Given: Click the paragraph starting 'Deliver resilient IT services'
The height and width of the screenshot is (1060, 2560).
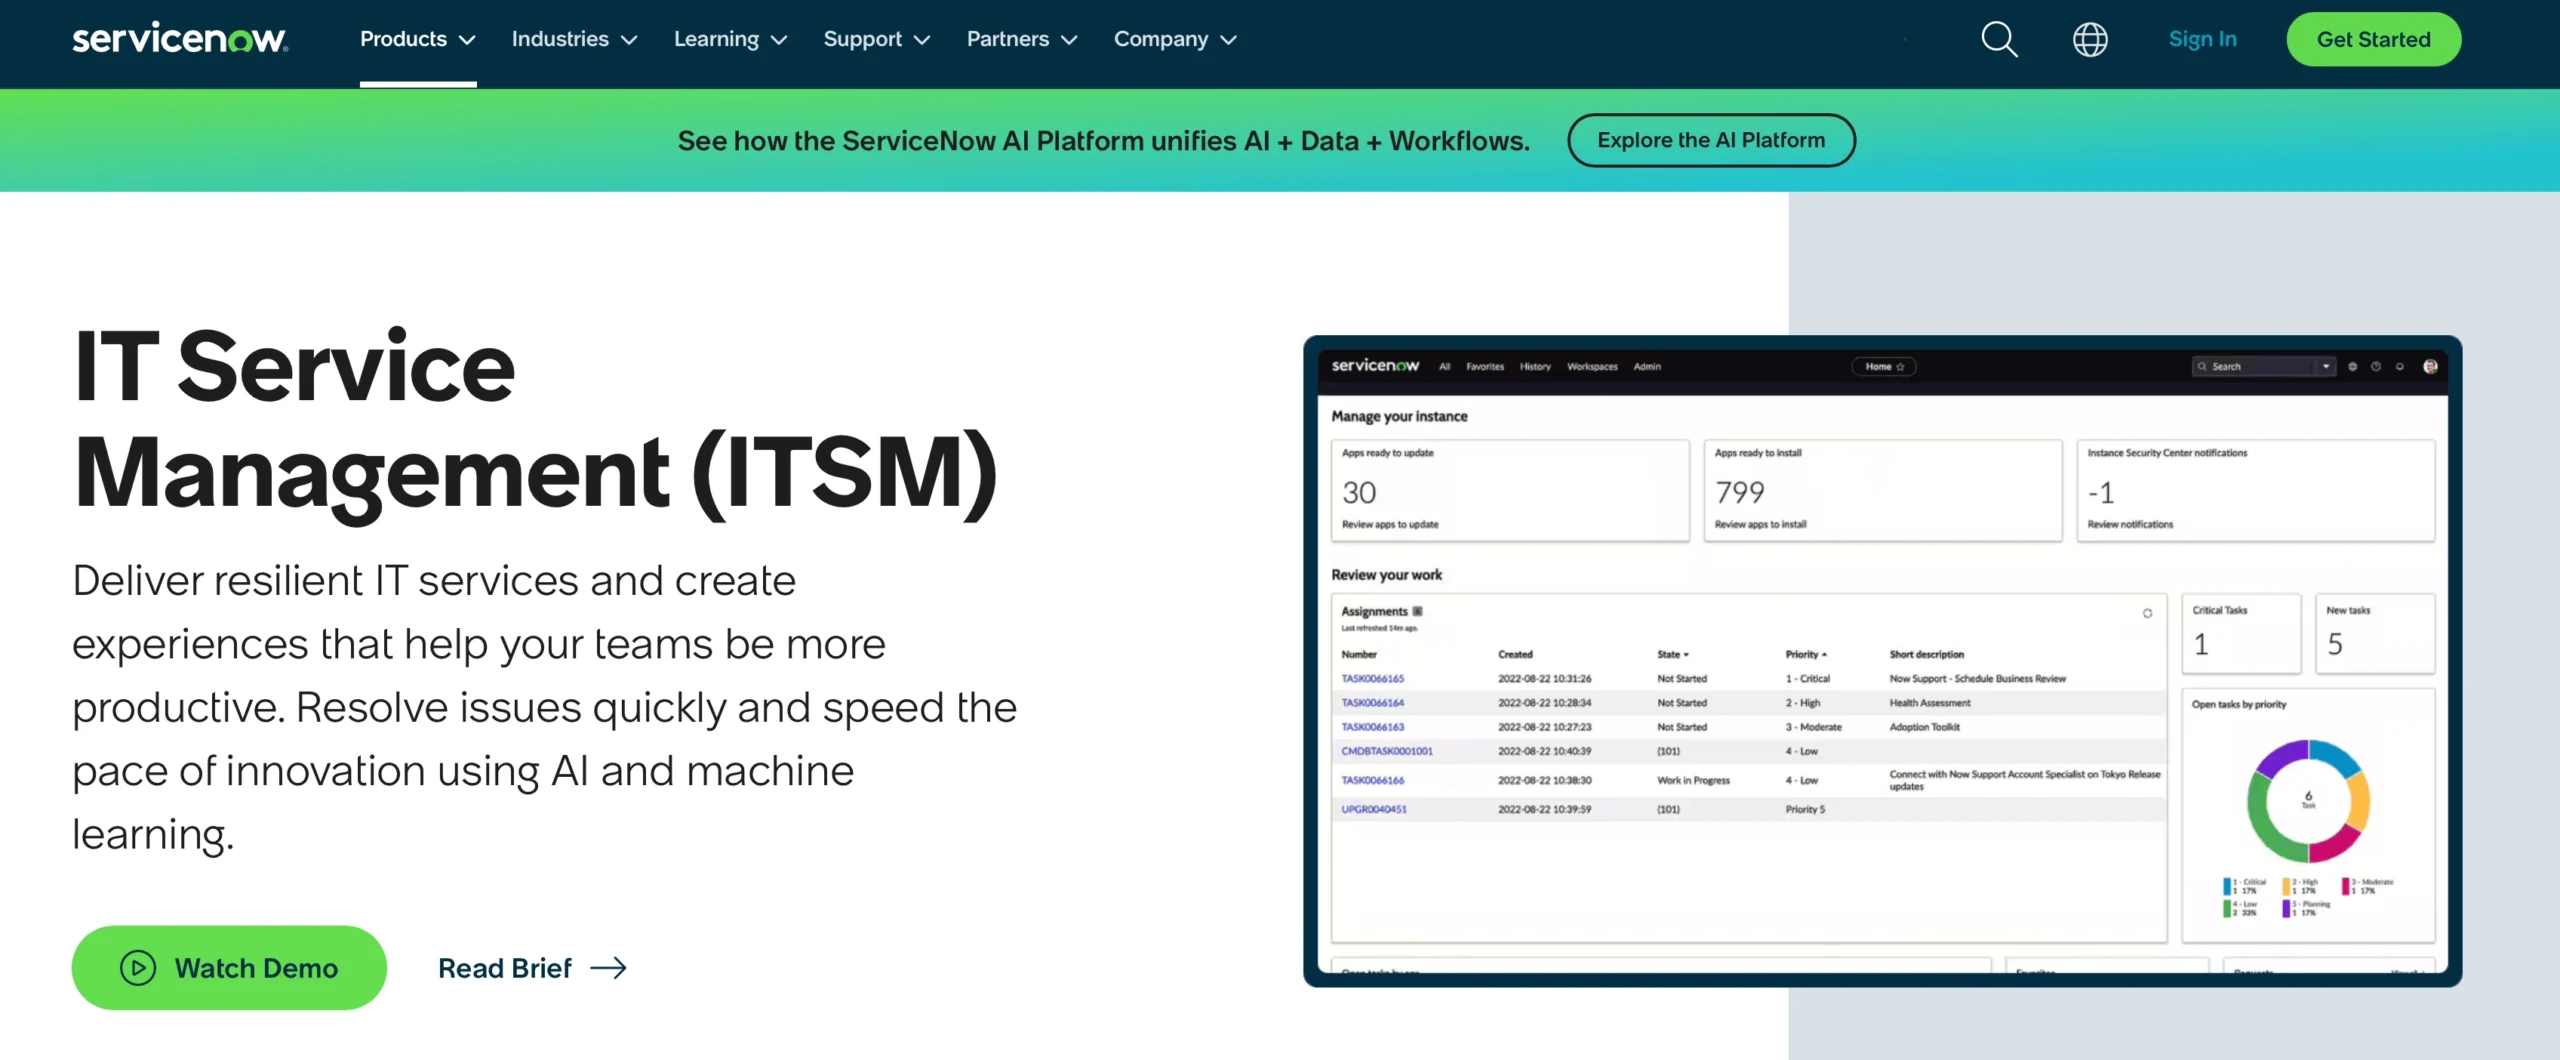Looking at the screenshot, I should click(x=545, y=707).
